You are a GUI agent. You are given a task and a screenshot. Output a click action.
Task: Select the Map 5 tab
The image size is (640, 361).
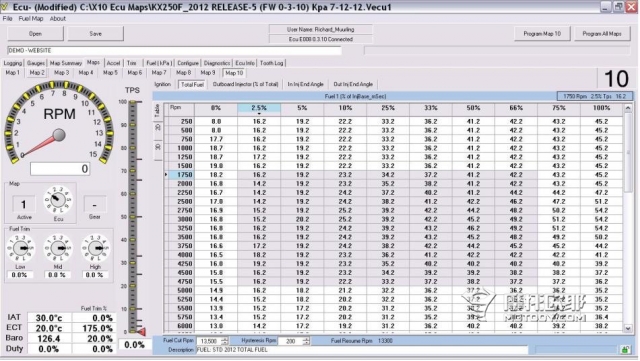[x=110, y=73]
